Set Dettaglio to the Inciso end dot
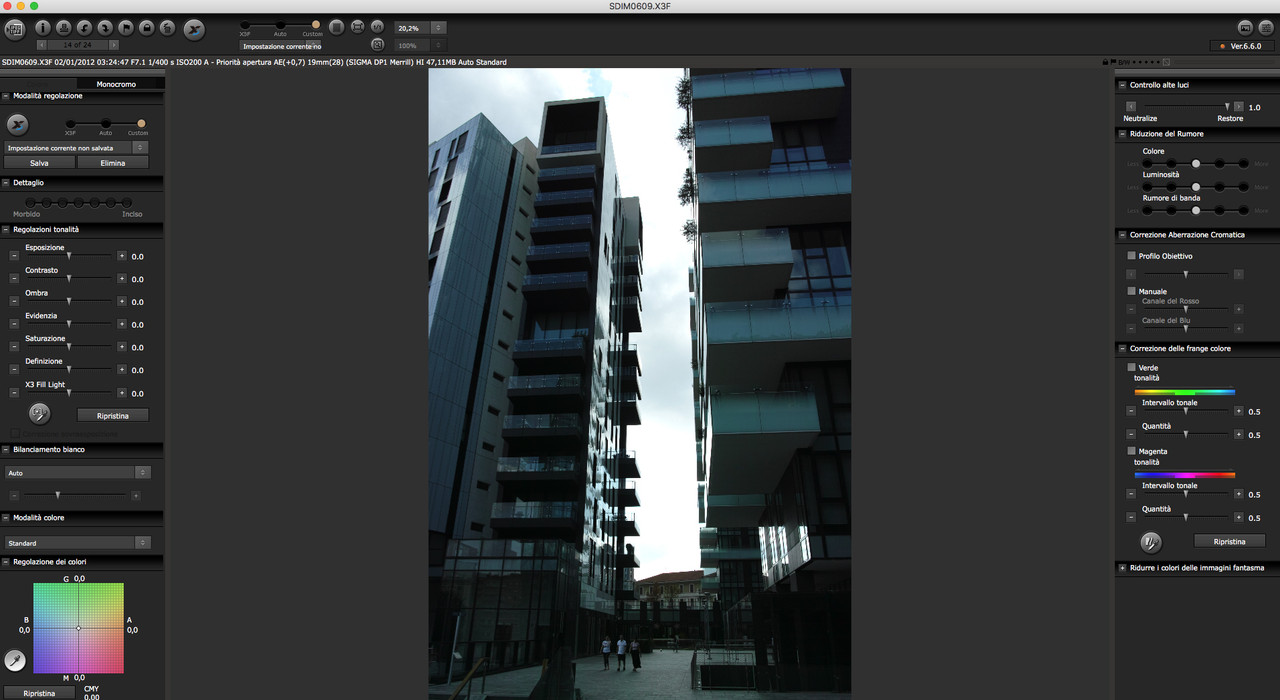Viewport: 1280px width, 700px height. coord(127,202)
